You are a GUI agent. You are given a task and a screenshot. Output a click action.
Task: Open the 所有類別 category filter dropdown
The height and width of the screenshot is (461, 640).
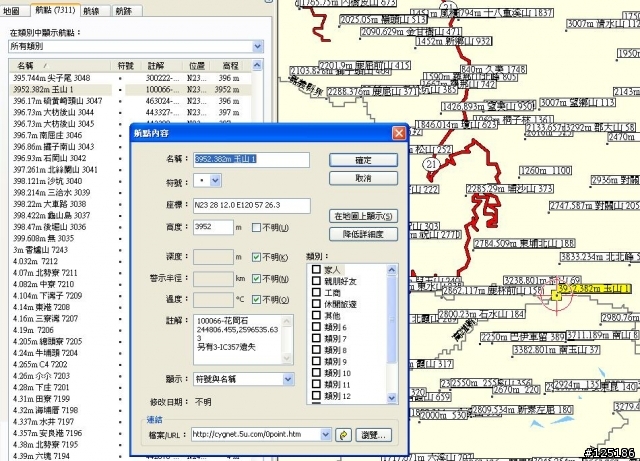pyautogui.click(x=258, y=46)
